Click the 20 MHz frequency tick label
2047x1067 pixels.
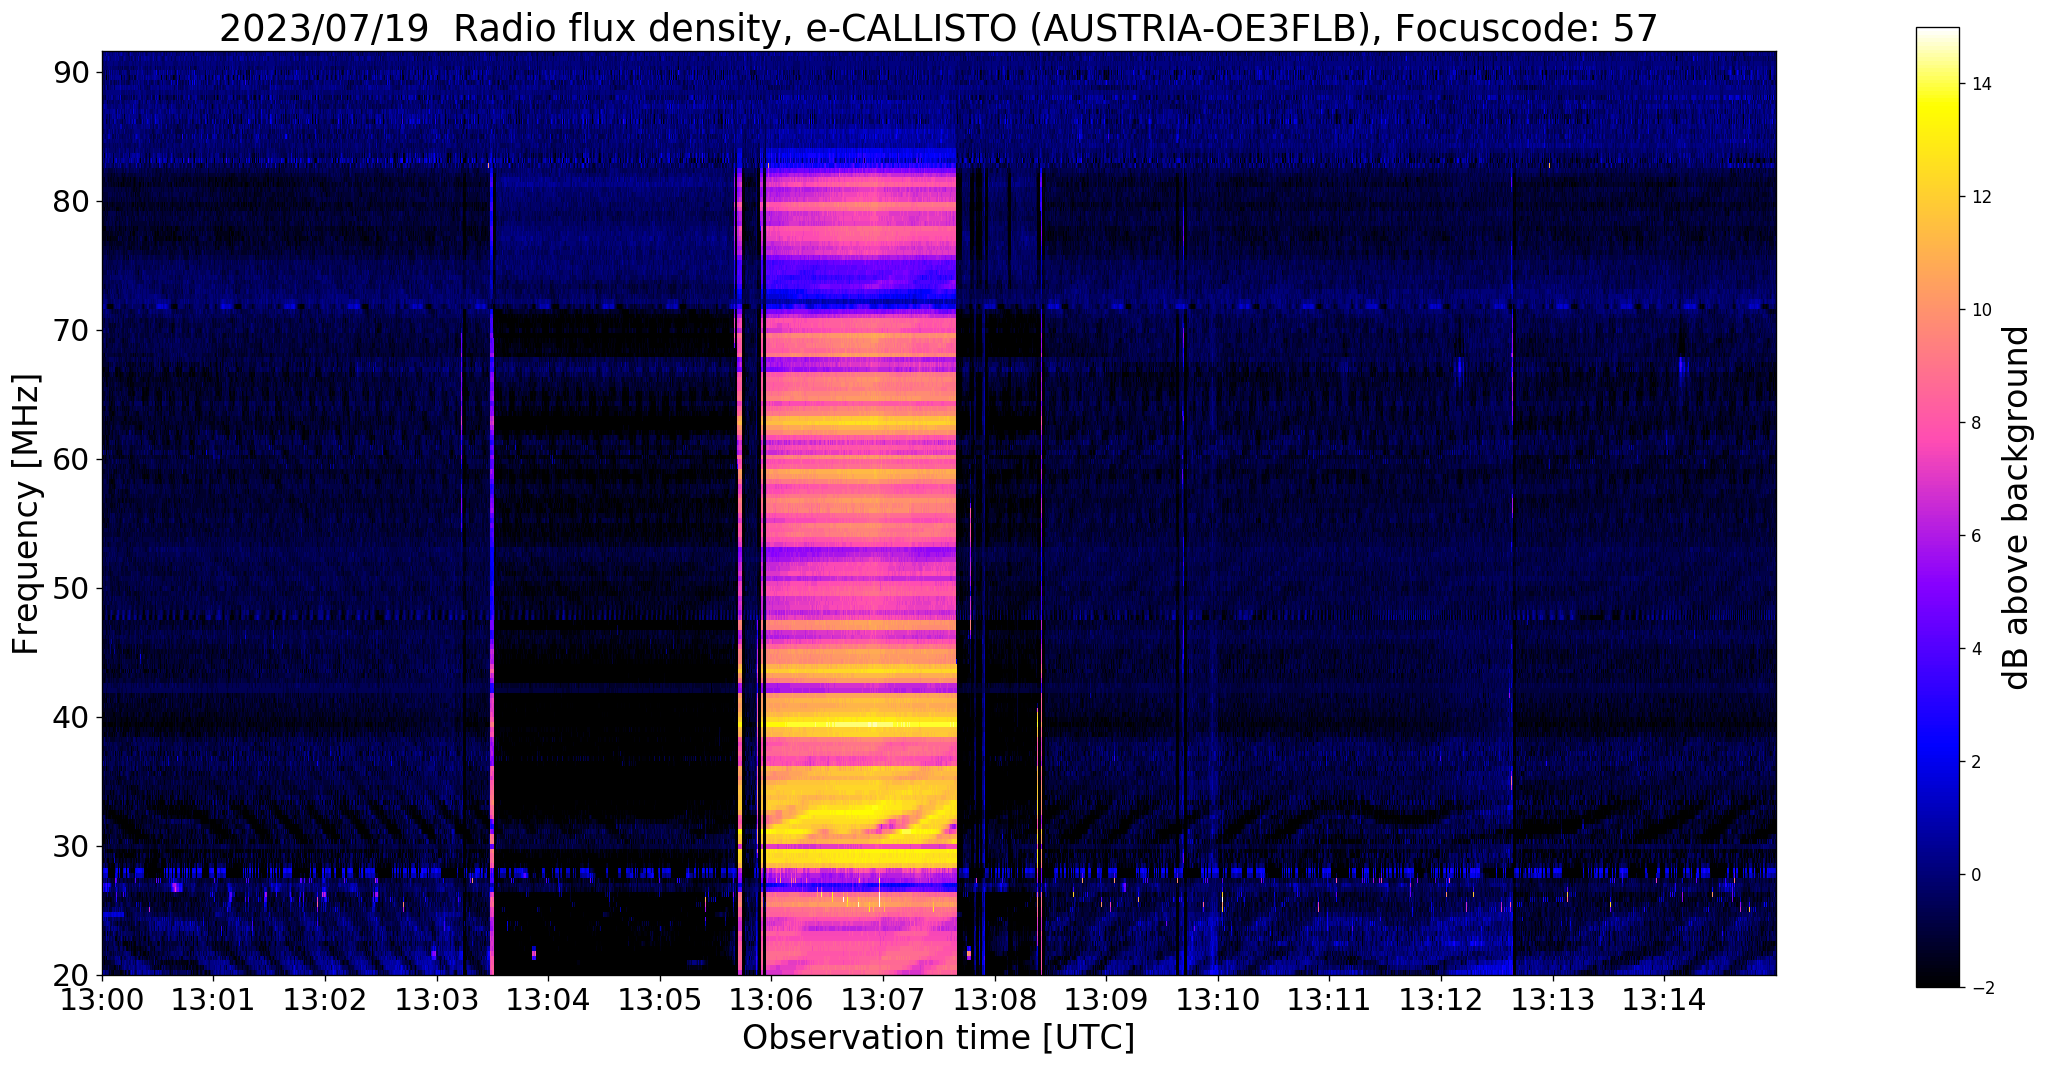[x=71, y=975]
